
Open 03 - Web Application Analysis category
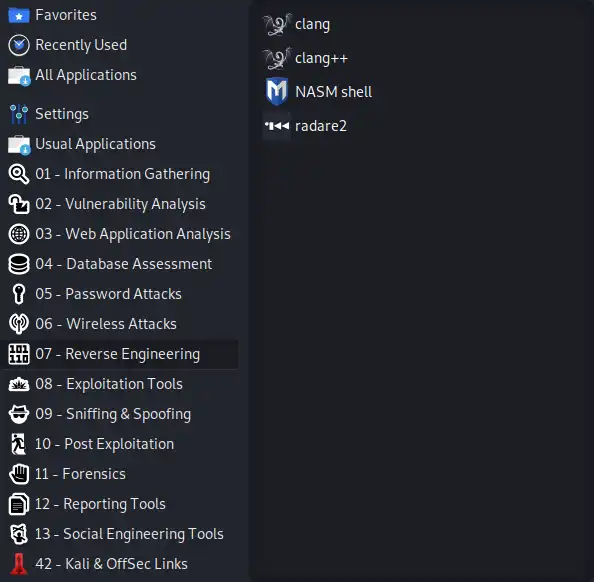(x=120, y=234)
